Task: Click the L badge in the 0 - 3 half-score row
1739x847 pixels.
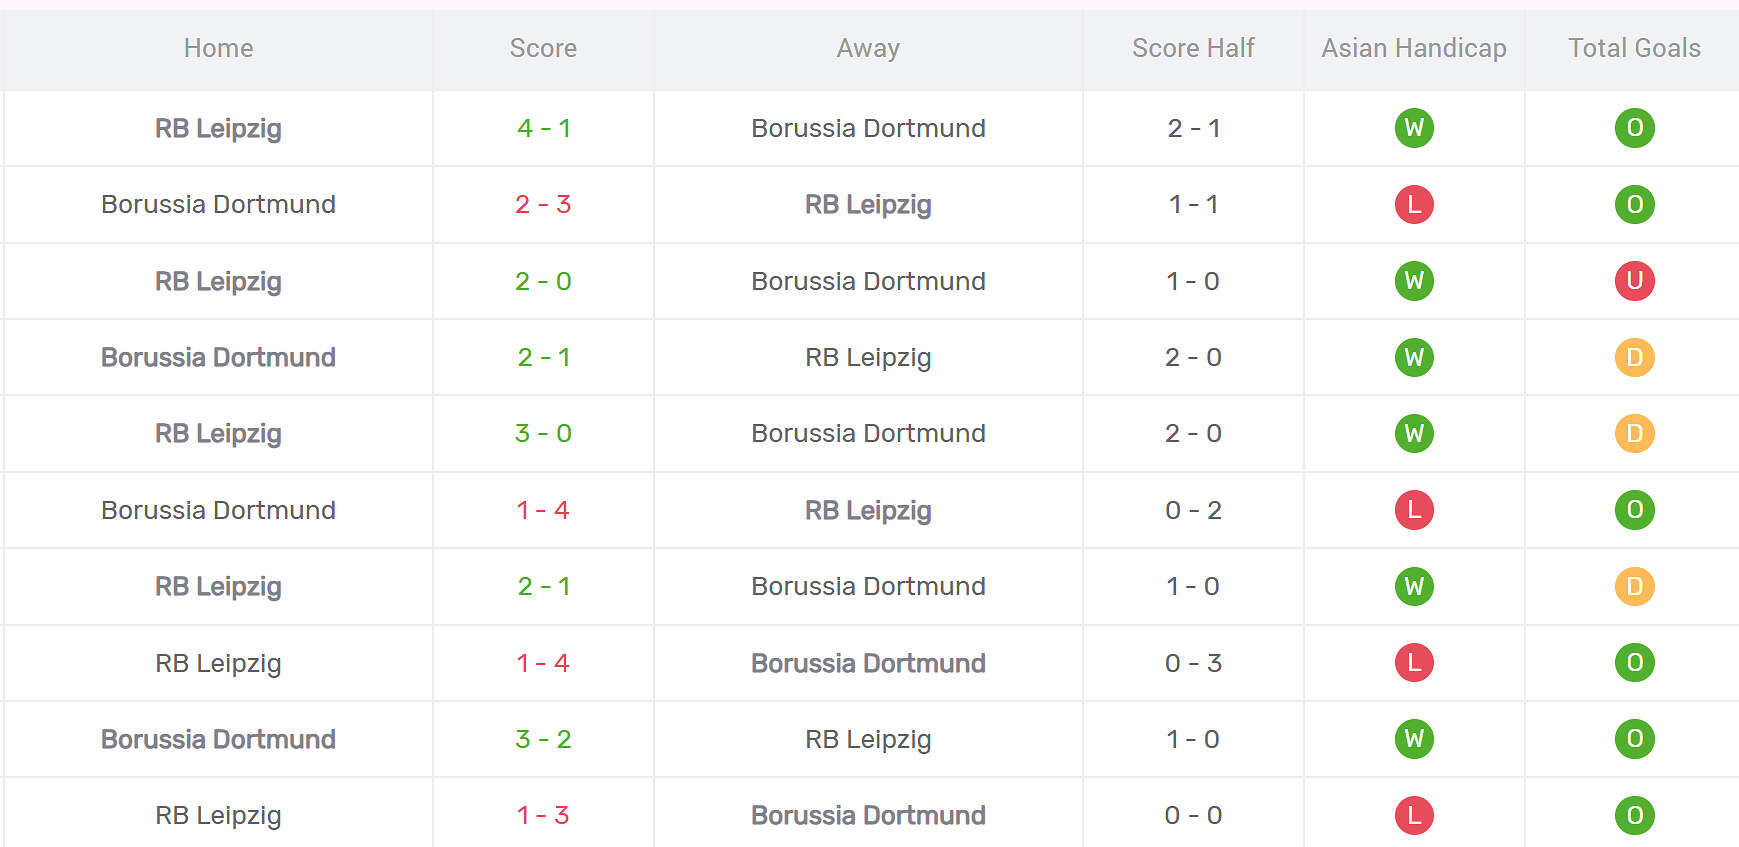Action: [1414, 663]
